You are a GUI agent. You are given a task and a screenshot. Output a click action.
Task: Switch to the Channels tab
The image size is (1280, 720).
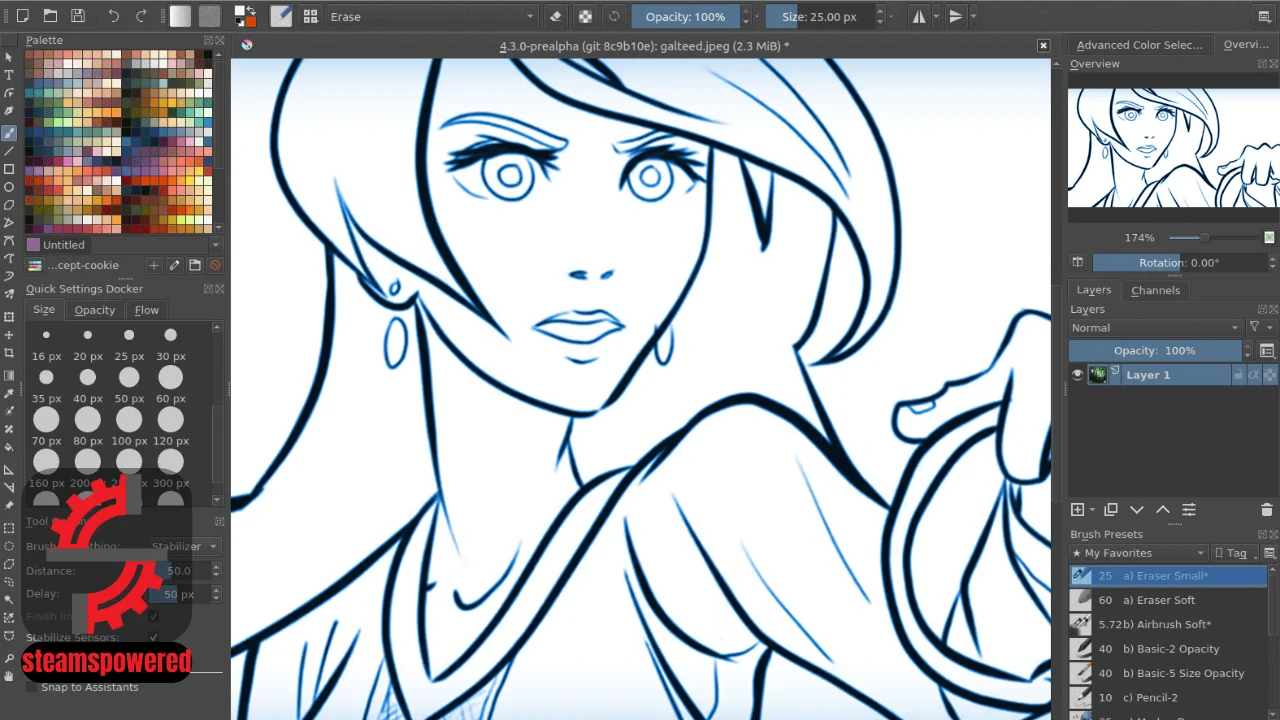[x=1155, y=290]
